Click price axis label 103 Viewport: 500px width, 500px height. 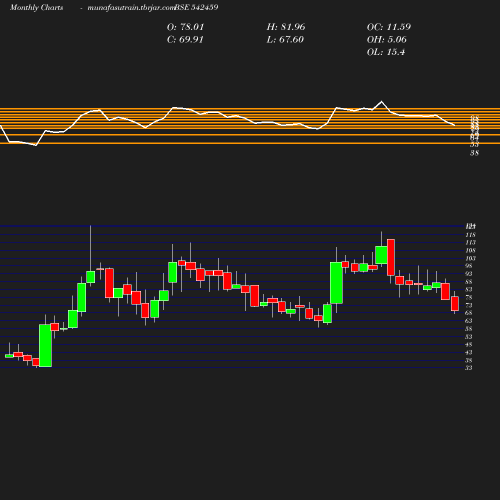pos(471,258)
